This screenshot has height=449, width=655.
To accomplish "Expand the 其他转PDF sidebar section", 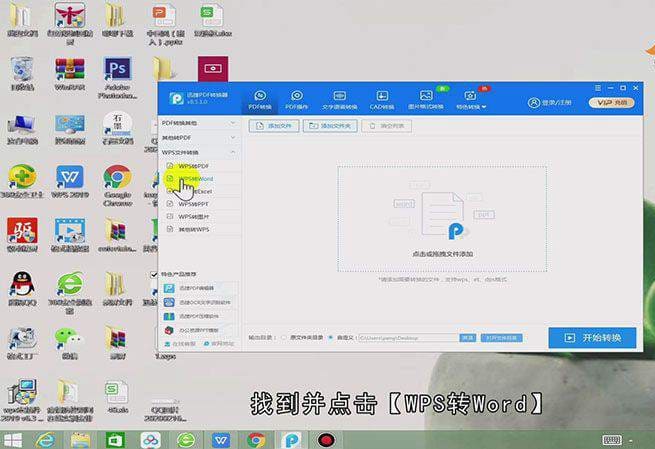I will 199,137.
